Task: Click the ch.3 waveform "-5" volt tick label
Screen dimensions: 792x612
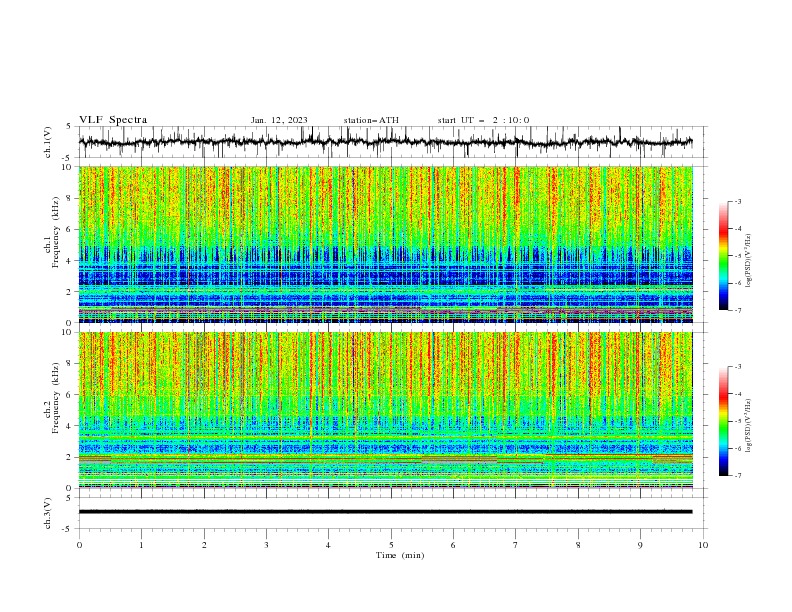Action: pos(68,529)
